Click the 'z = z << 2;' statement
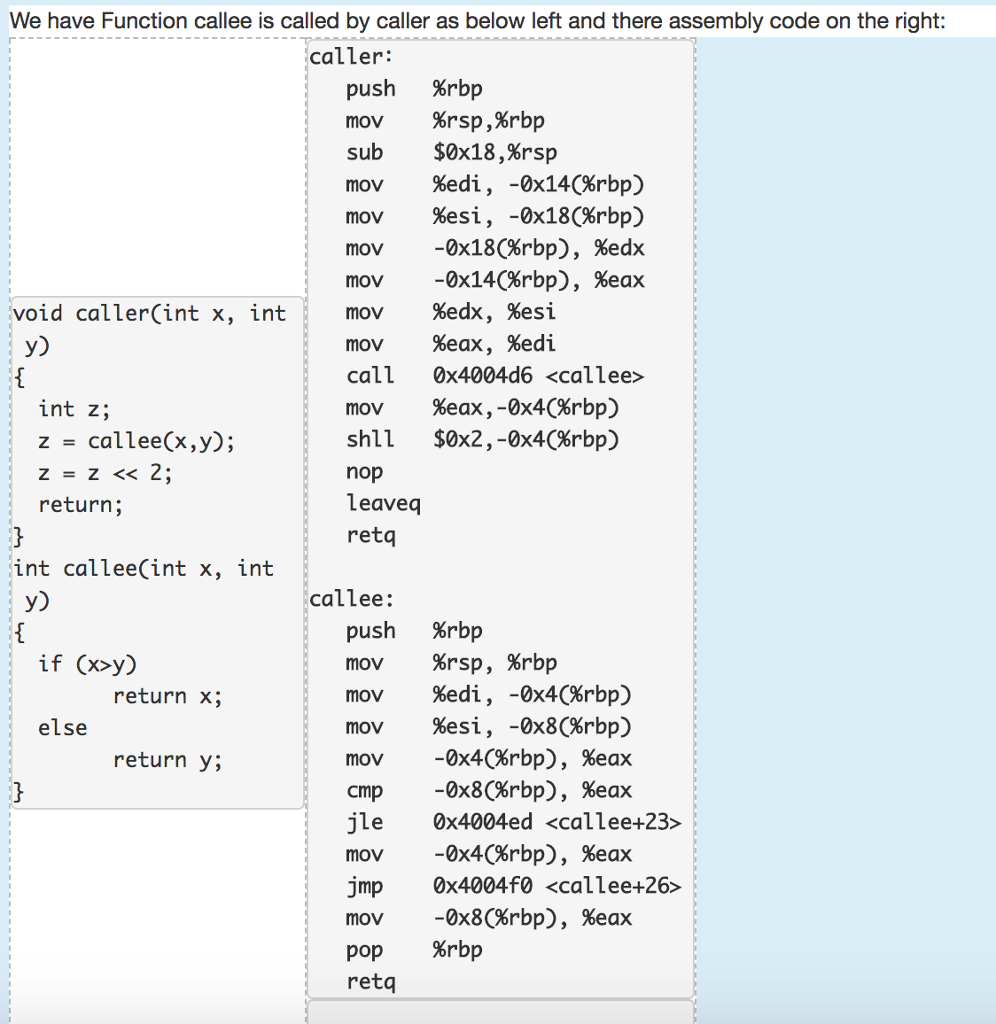 (105, 473)
